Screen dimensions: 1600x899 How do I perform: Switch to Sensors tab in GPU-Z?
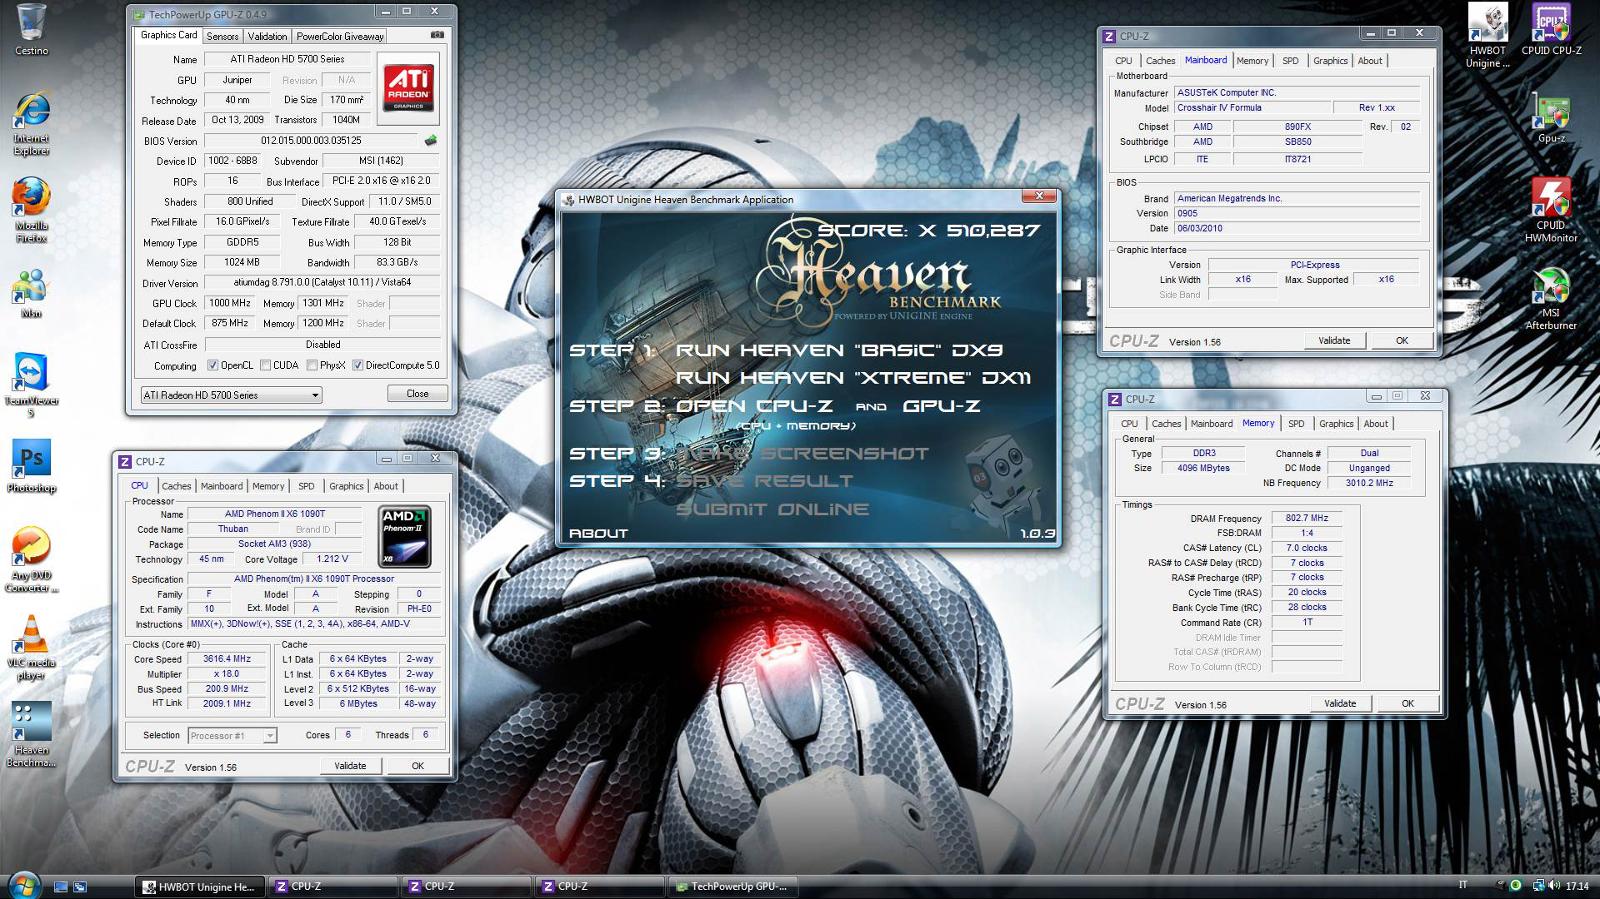[x=222, y=36]
